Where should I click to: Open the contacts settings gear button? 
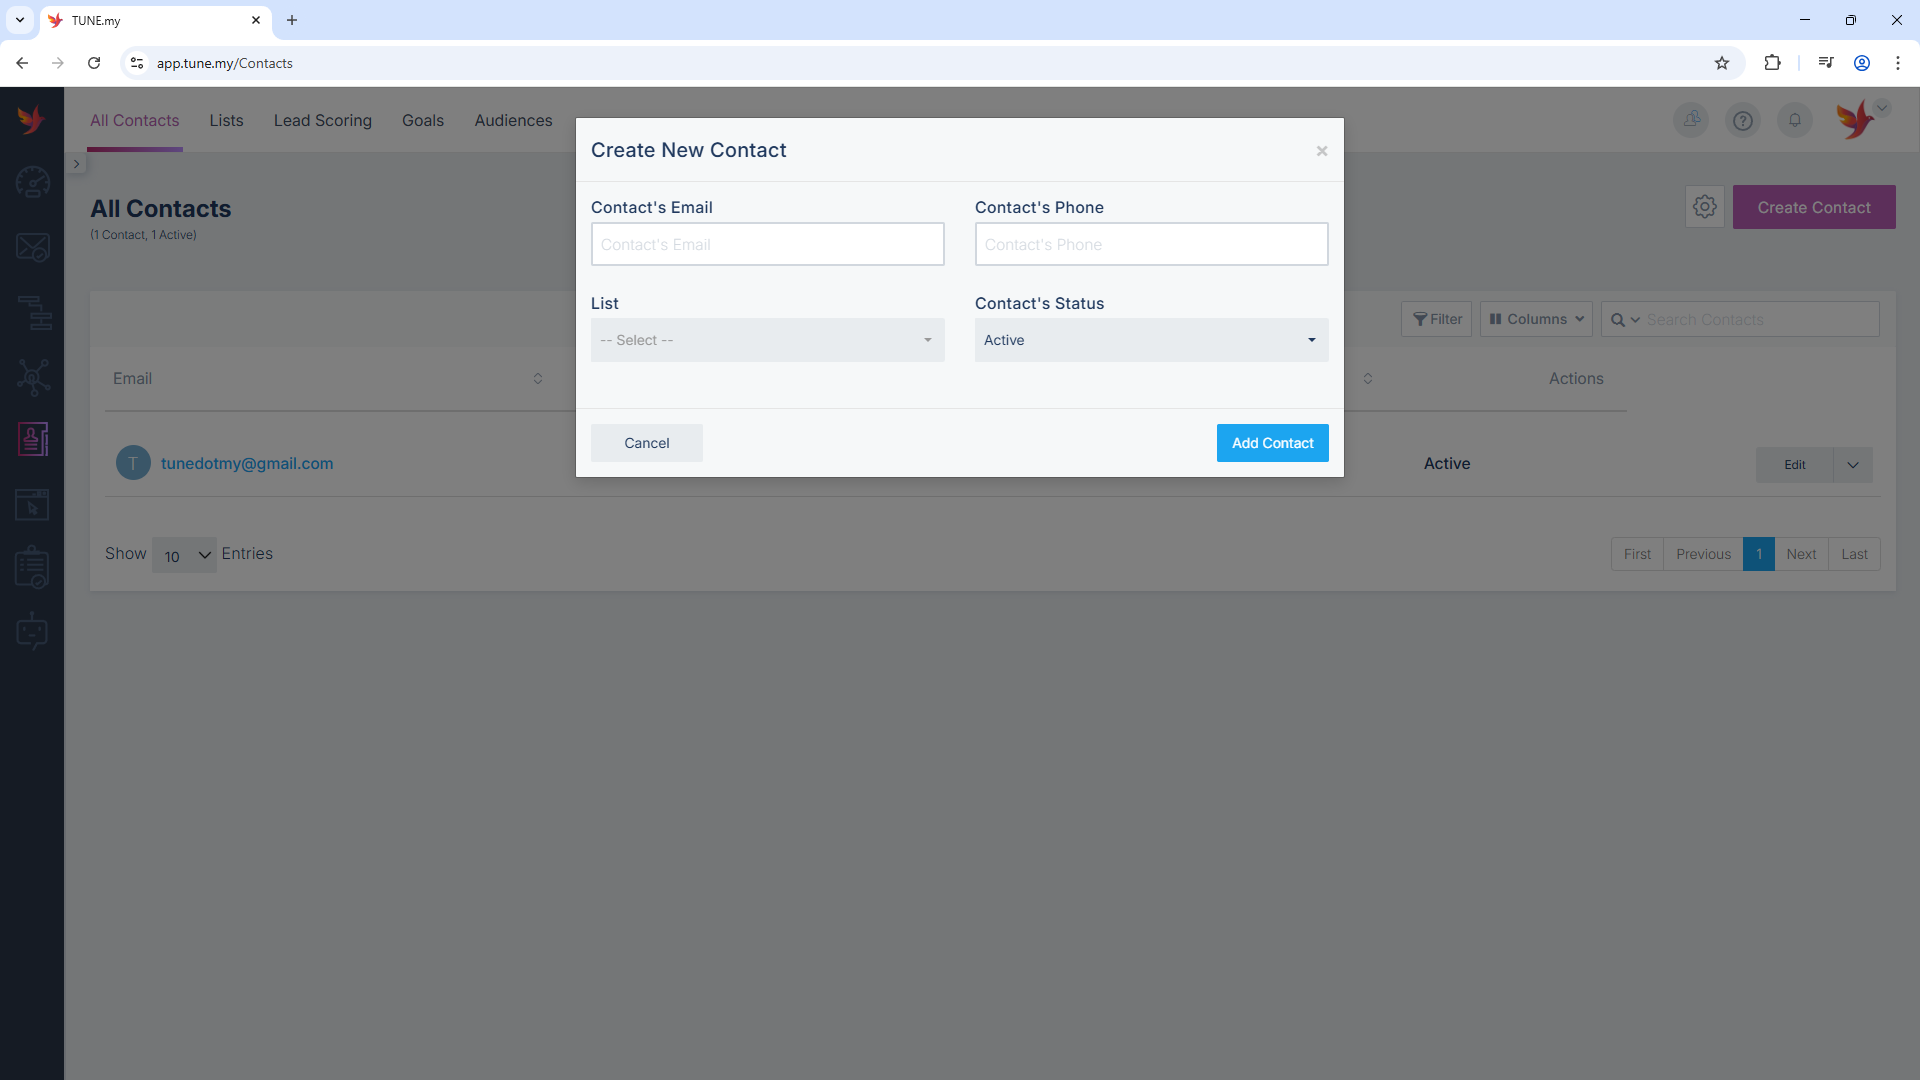coord(1705,207)
